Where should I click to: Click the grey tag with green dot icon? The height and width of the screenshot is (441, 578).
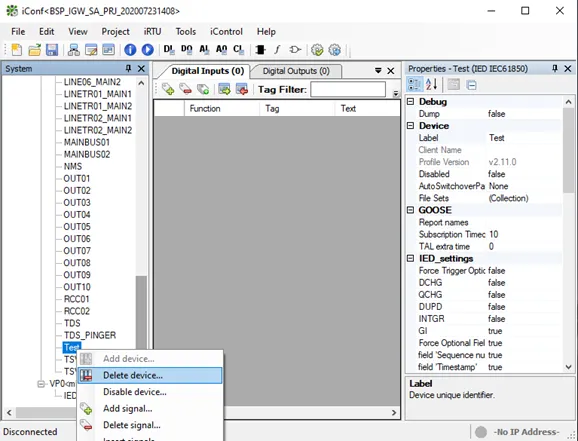(203, 89)
